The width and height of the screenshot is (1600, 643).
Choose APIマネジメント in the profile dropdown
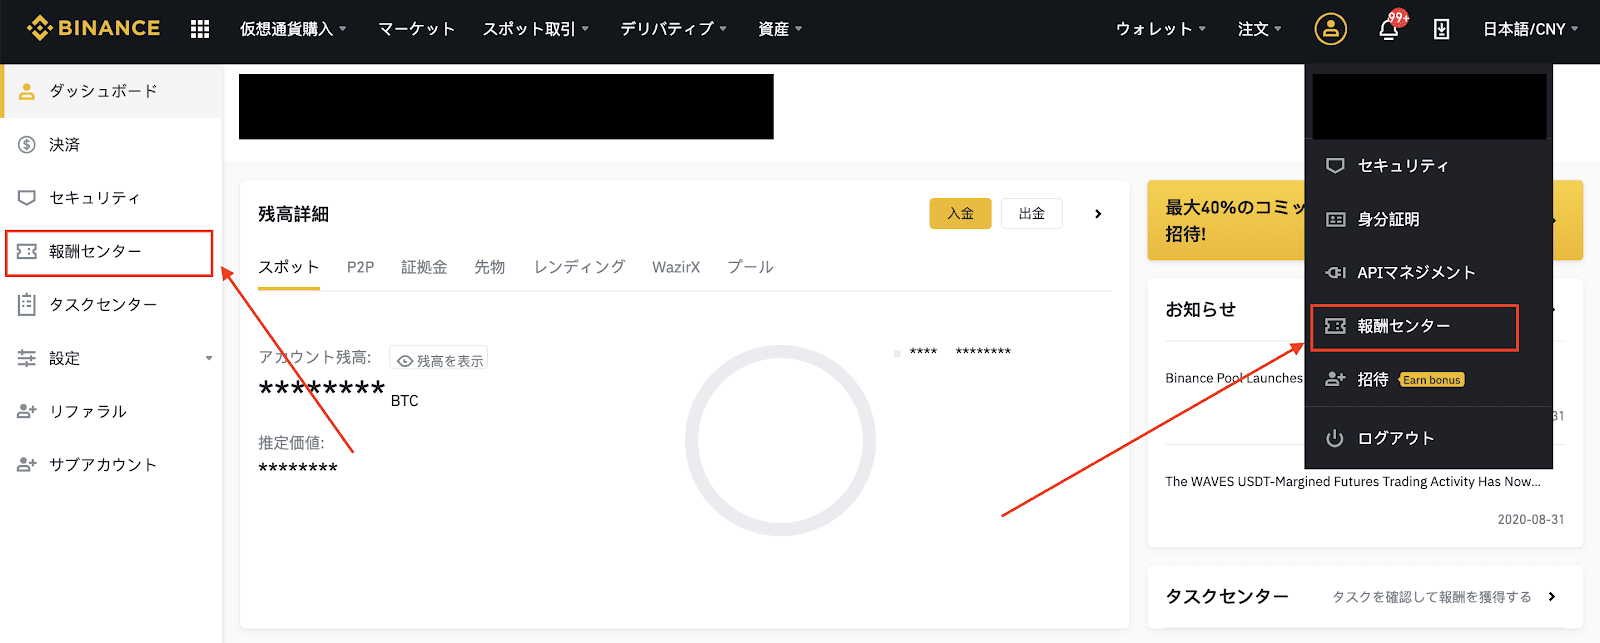[x=1428, y=272]
